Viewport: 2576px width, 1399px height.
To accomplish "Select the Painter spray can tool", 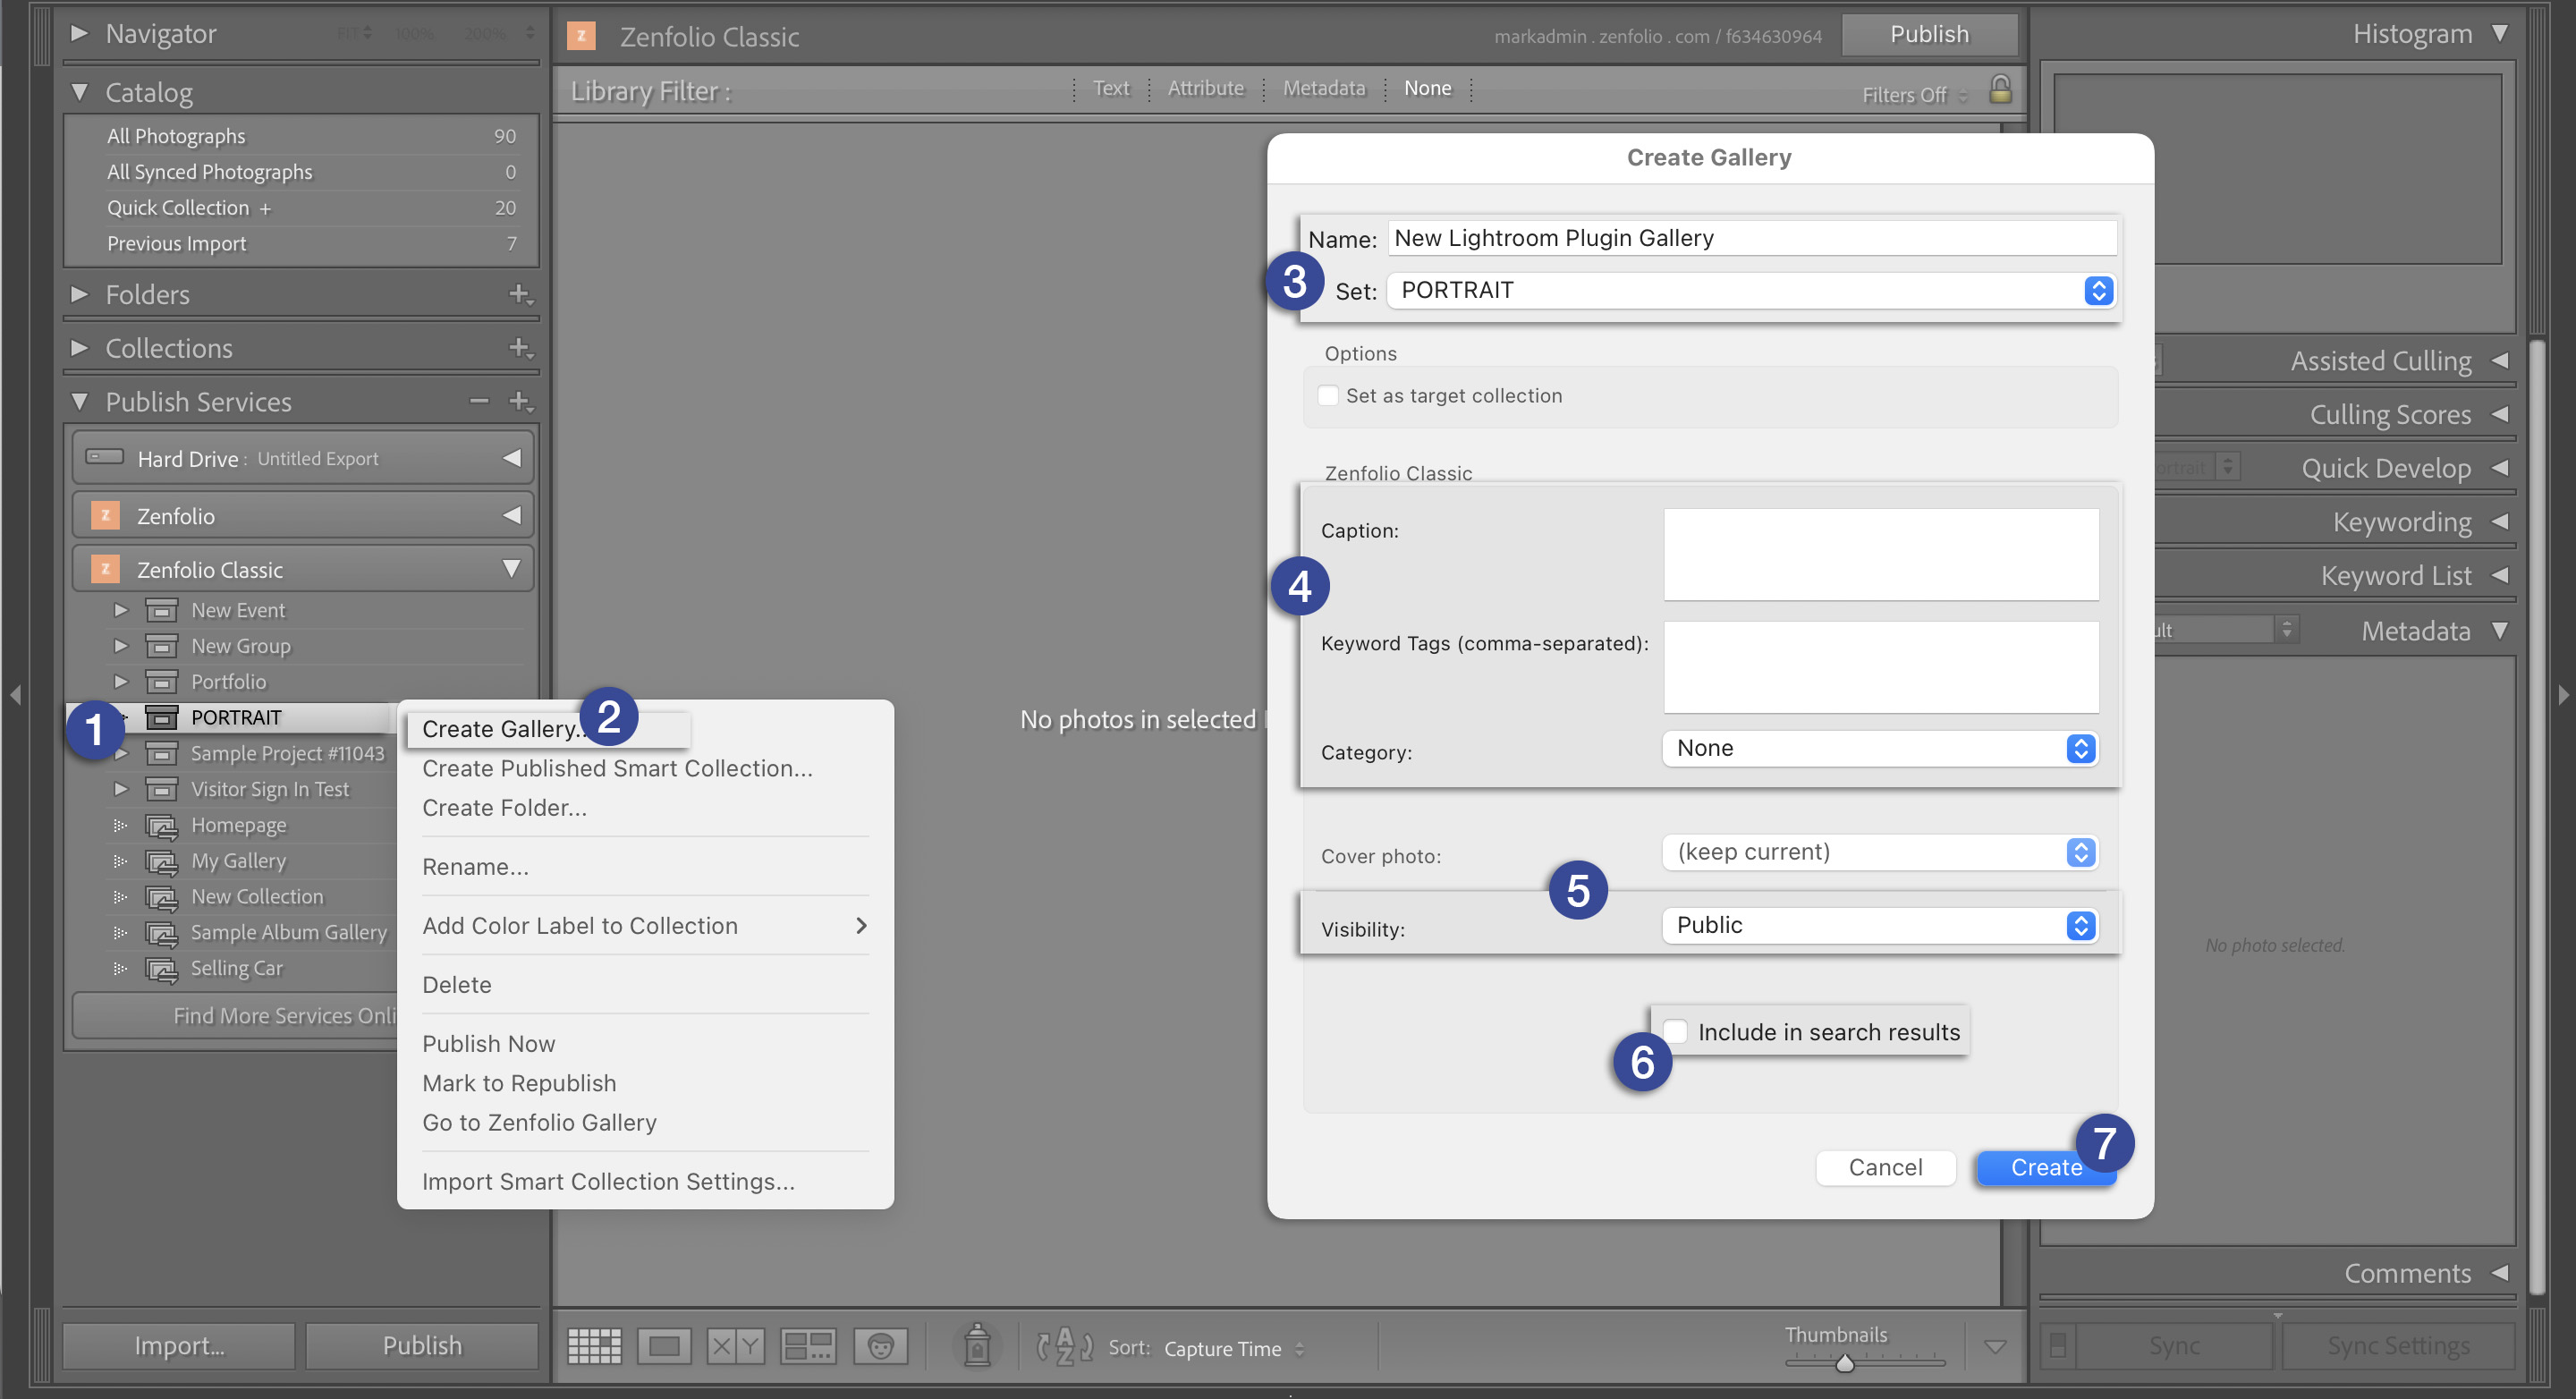I will 977,1345.
